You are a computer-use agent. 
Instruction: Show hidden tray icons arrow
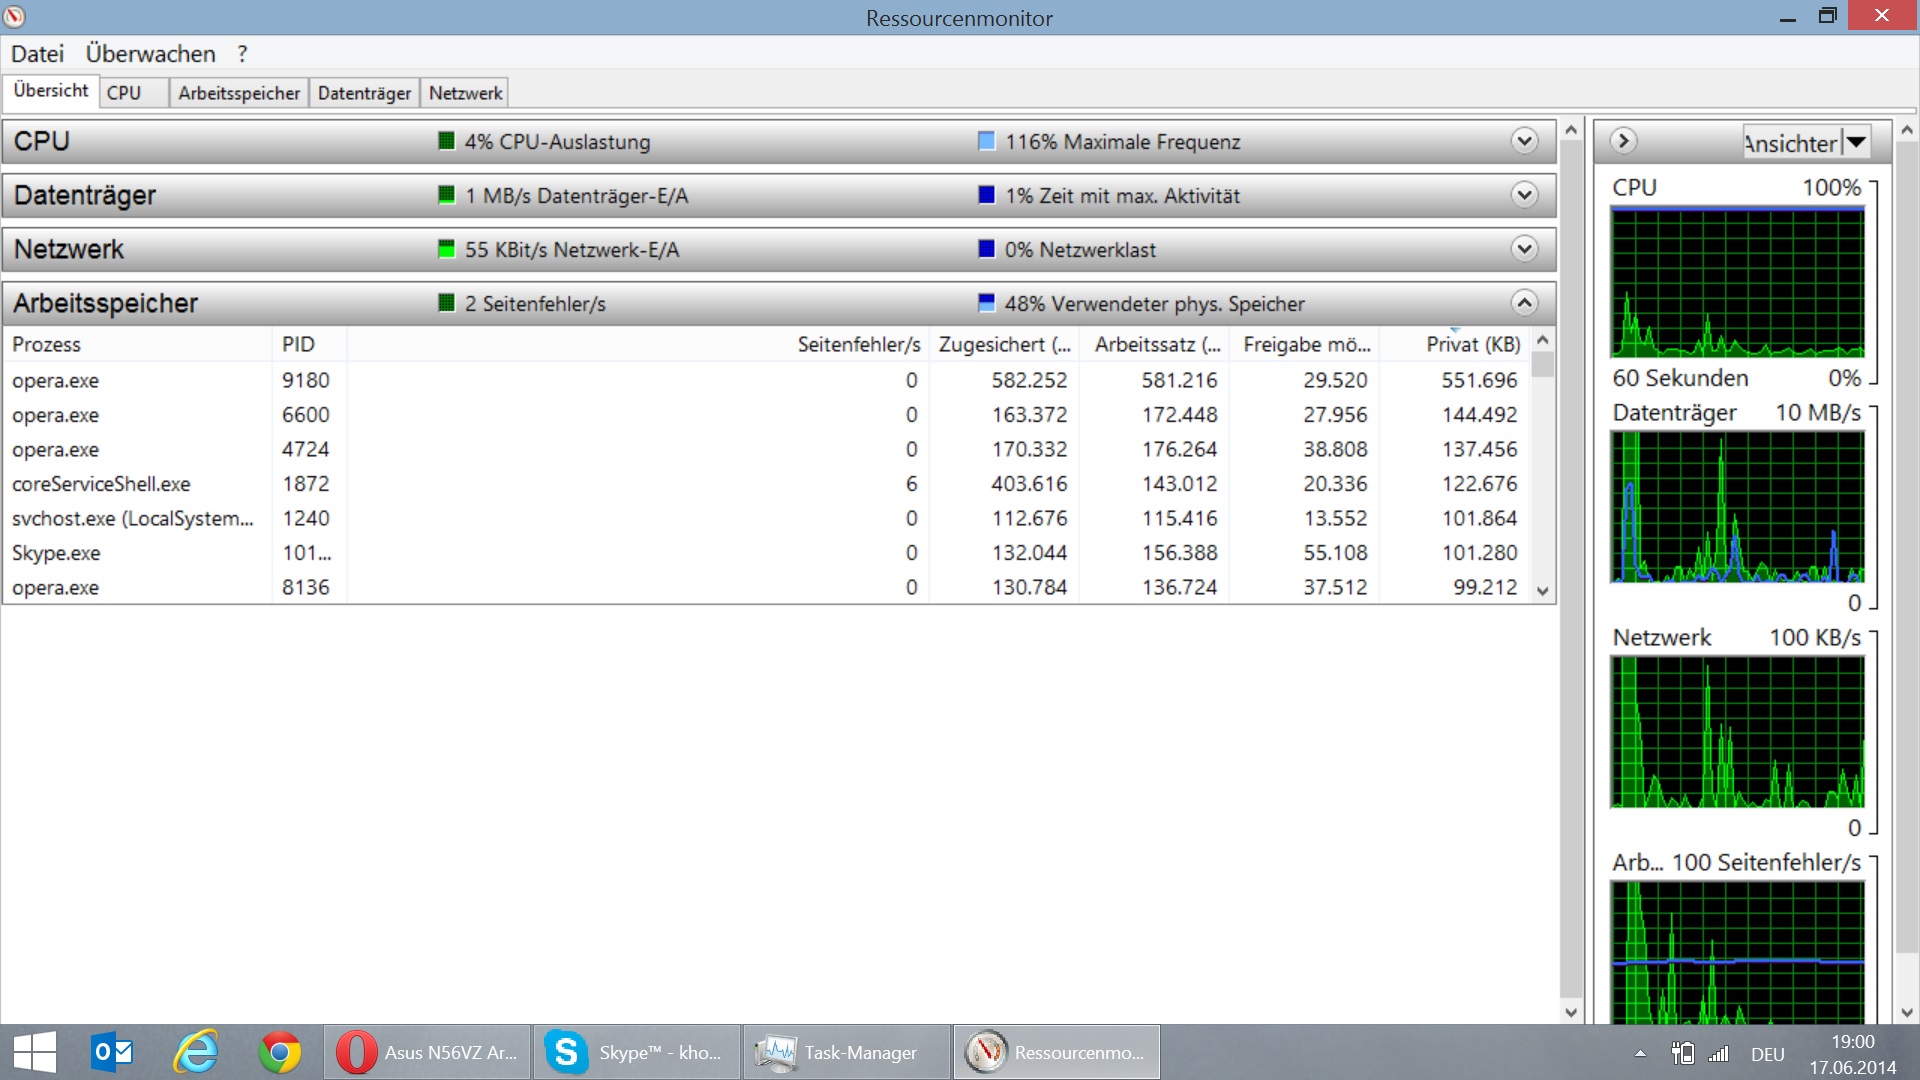(1640, 1053)
